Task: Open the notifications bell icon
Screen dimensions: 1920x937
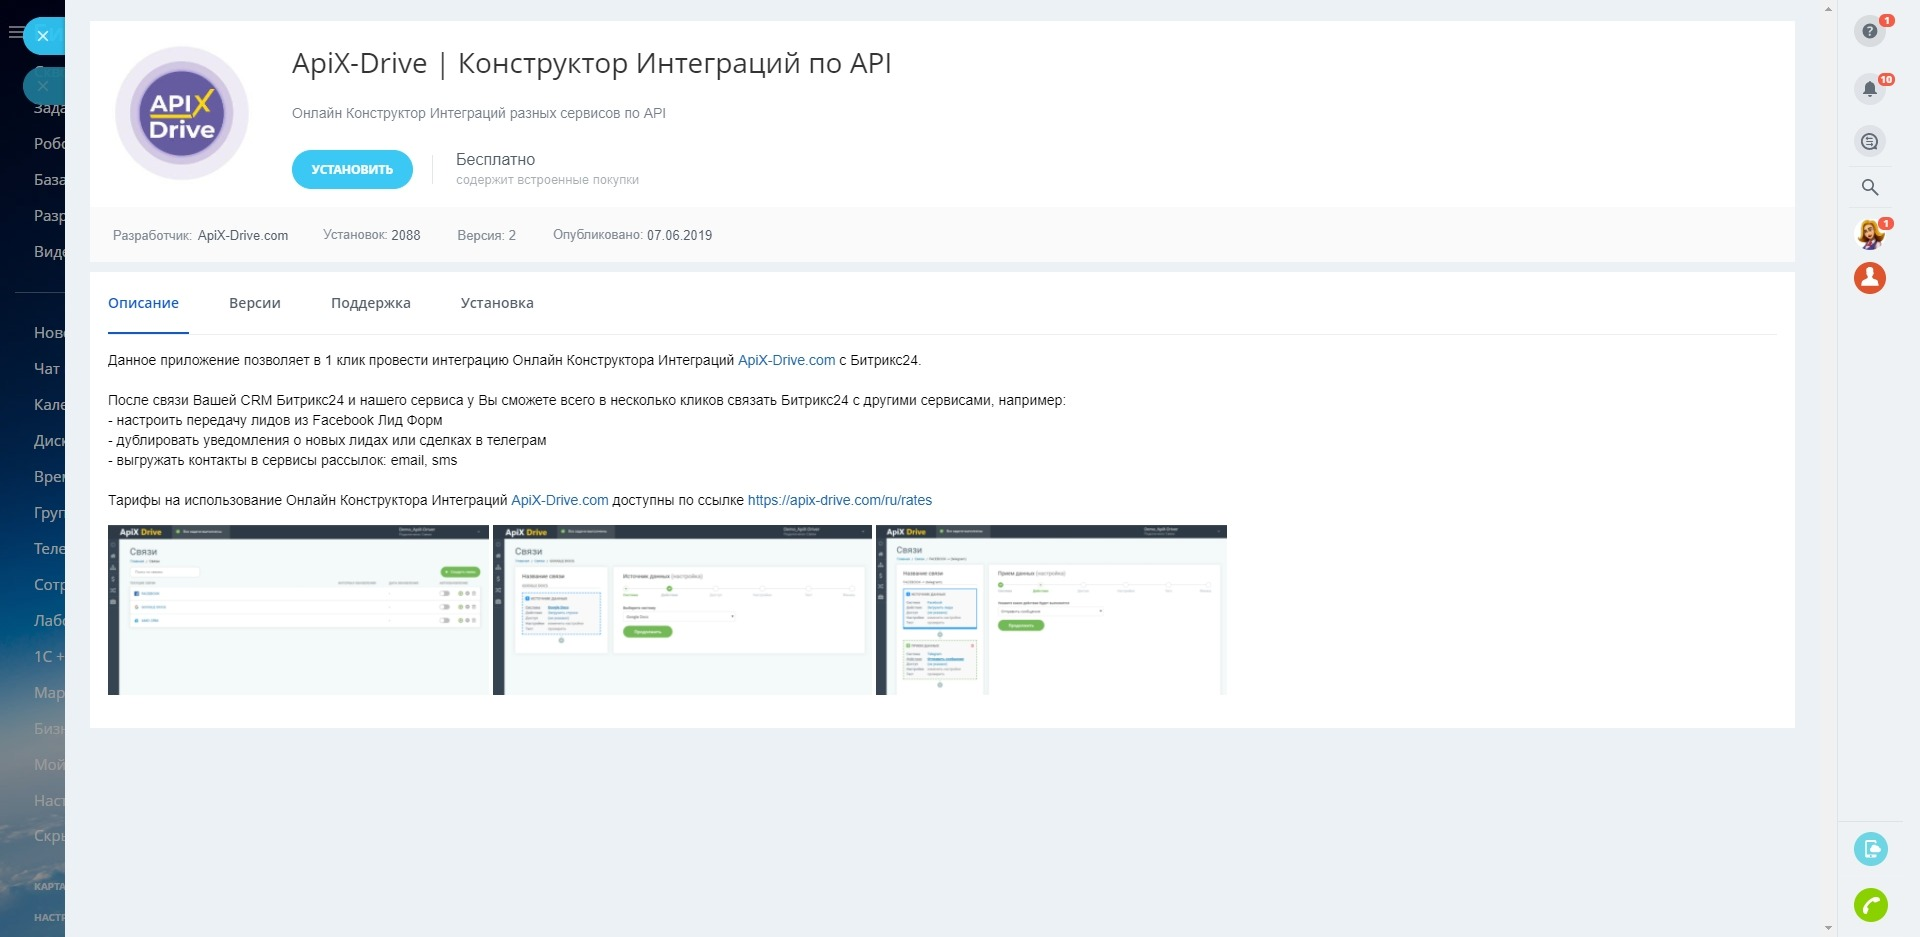Action: pos(1869,89)
